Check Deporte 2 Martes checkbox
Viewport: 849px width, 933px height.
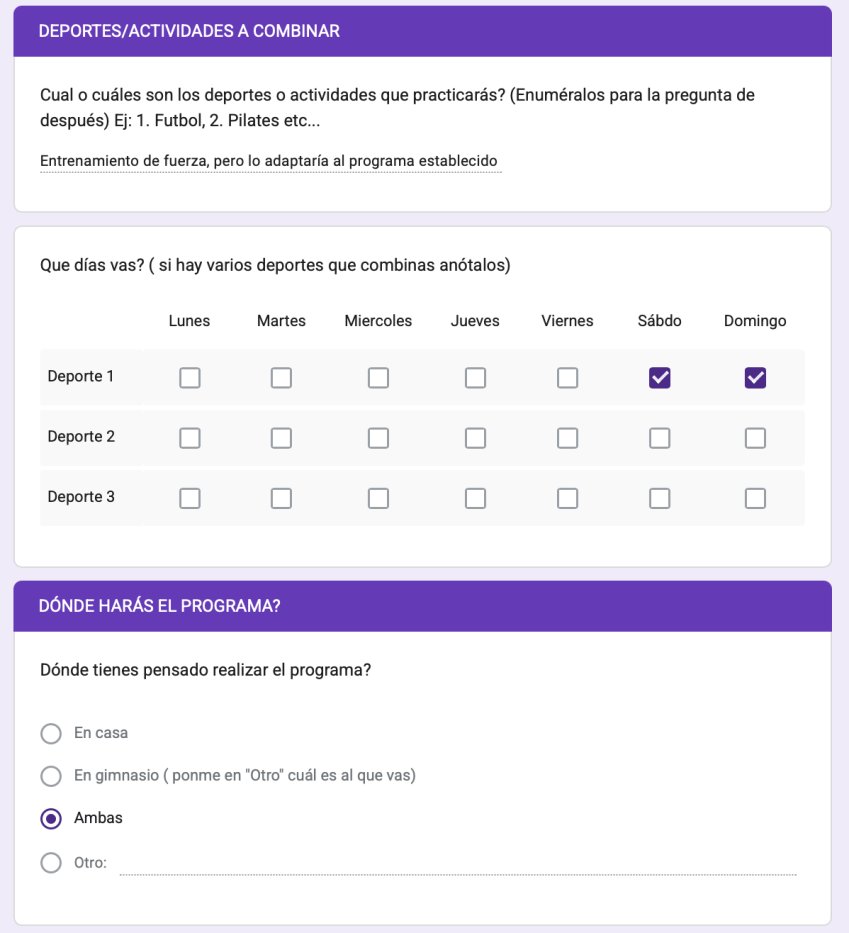point(281,438)
